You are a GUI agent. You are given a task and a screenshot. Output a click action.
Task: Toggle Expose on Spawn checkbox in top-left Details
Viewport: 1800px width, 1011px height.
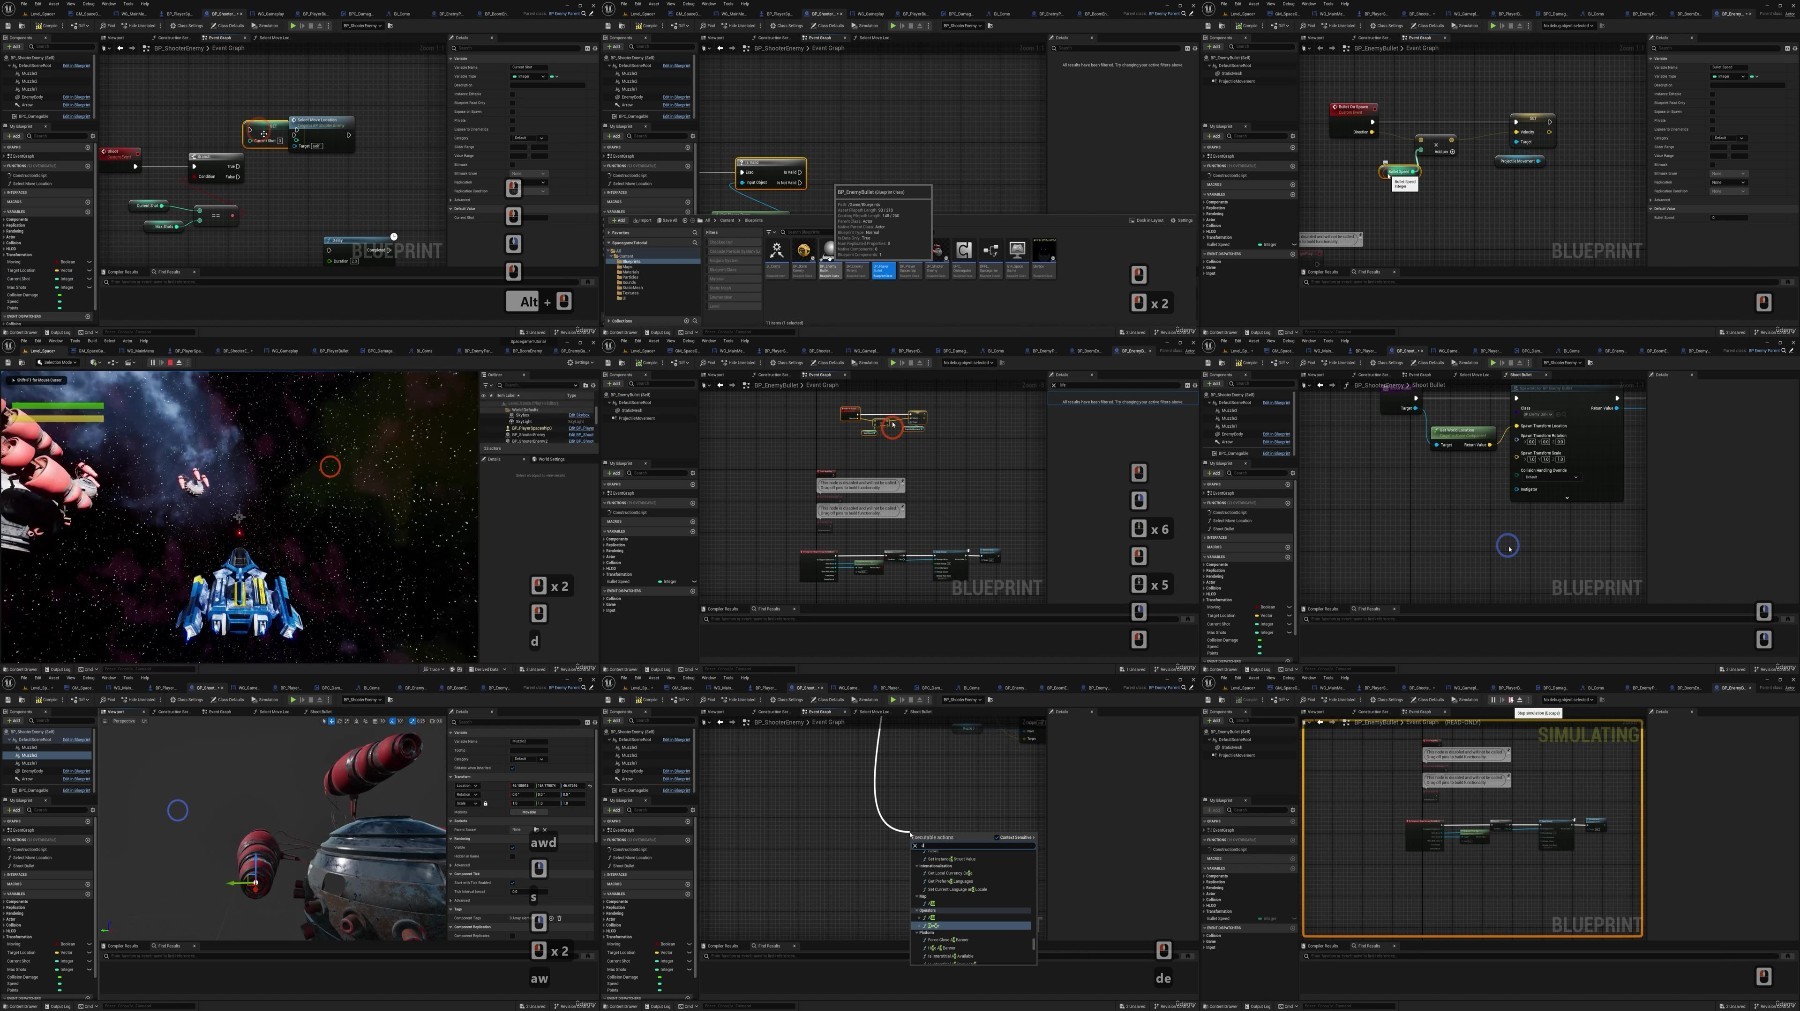(512, 111)
